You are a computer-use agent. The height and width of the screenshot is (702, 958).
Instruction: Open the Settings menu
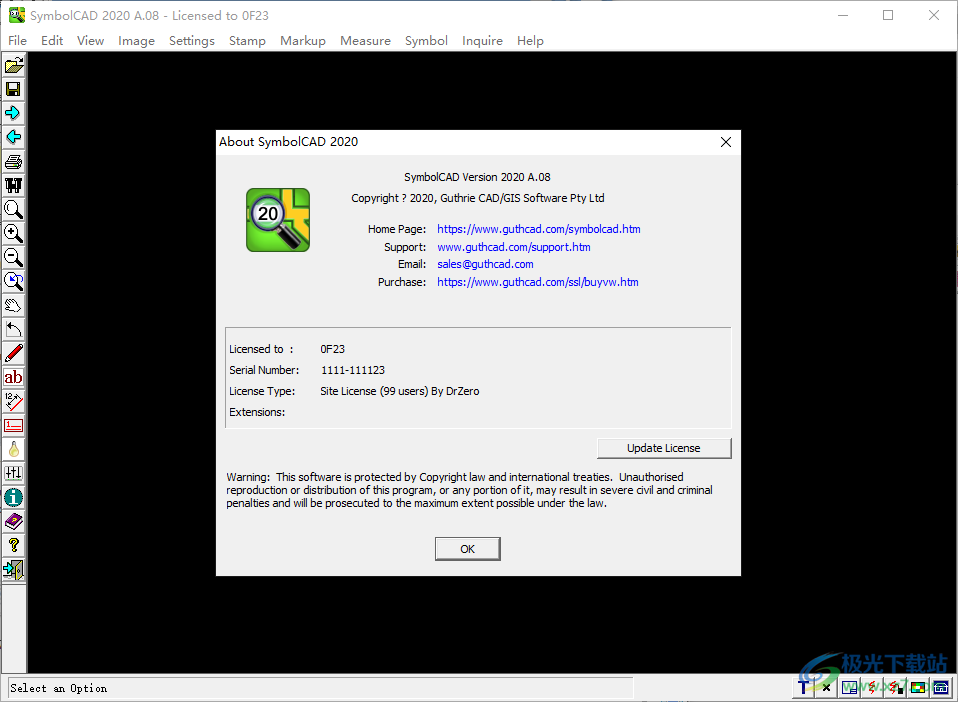pyautogui.click(x=192, y=41)
